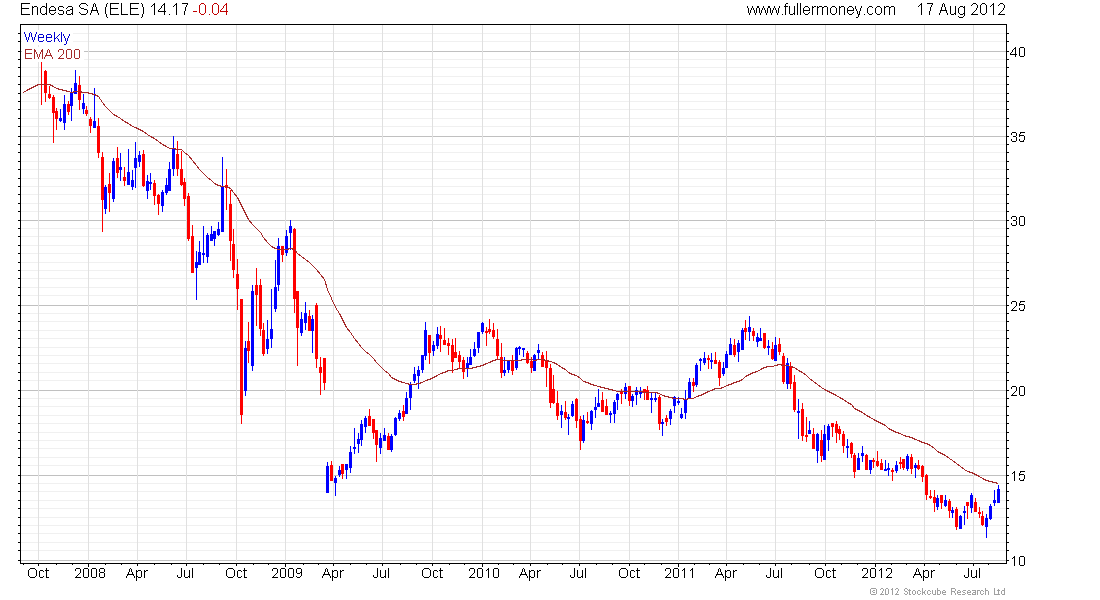Click the y-axis label 30
This screenshot has width=1100, height=600.
coord(1017,221)
